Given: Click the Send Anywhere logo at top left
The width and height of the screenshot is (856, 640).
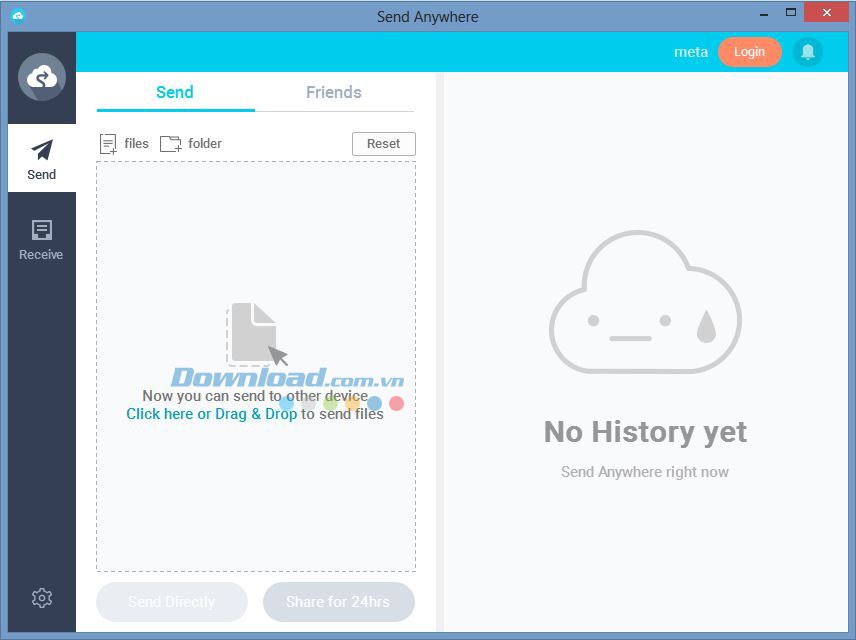Looking at the screenshot, I should [x=41, y=76].
